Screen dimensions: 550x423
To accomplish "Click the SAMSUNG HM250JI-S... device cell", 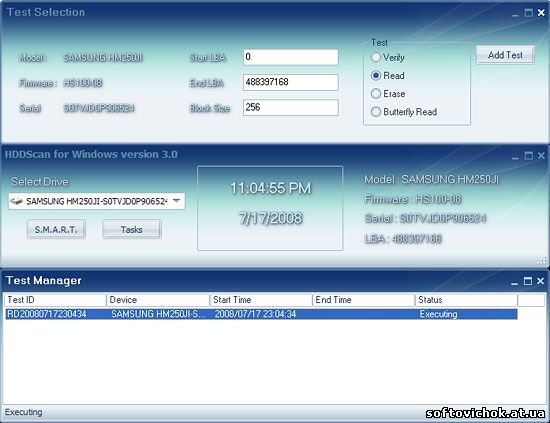I will 158,314.
